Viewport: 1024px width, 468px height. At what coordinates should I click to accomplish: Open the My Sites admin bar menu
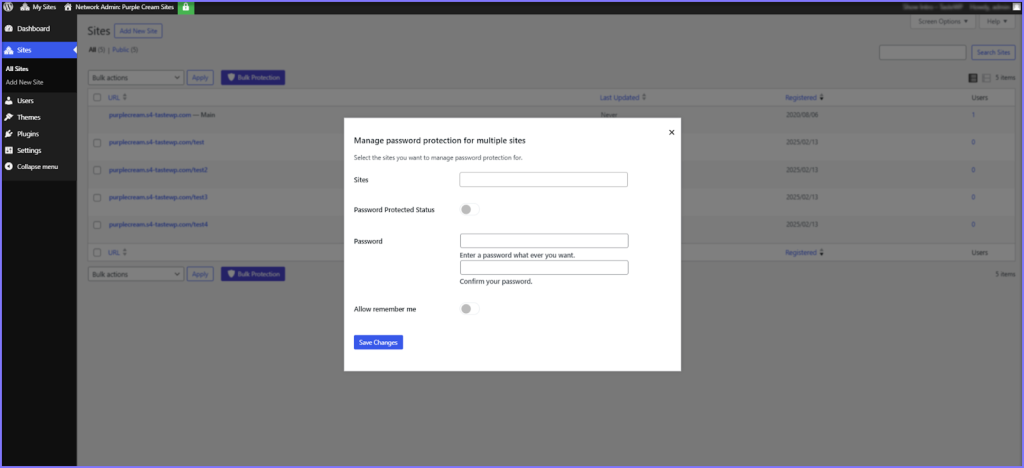[x=38, y=7]
